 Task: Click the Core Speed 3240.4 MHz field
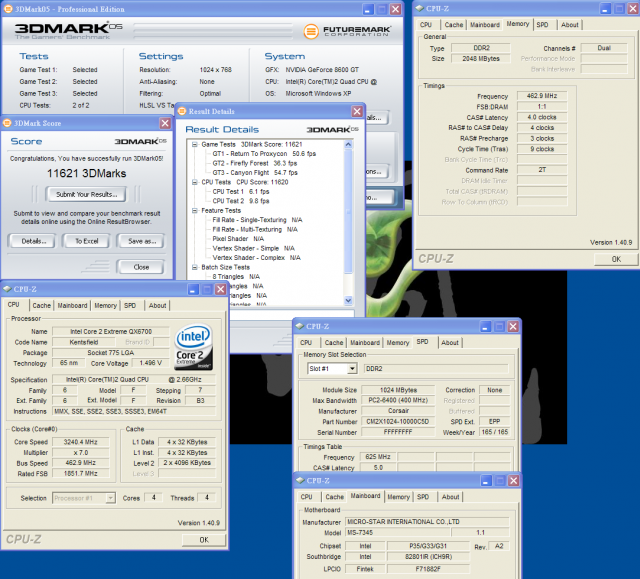click(x=80, y=442)
